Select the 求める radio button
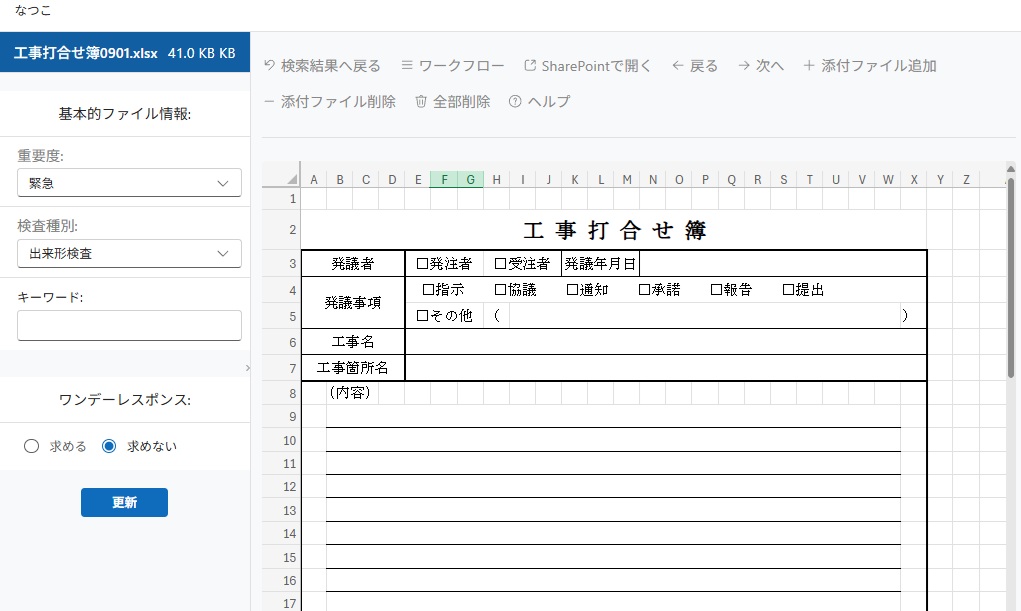 click(x=31, y=446)
